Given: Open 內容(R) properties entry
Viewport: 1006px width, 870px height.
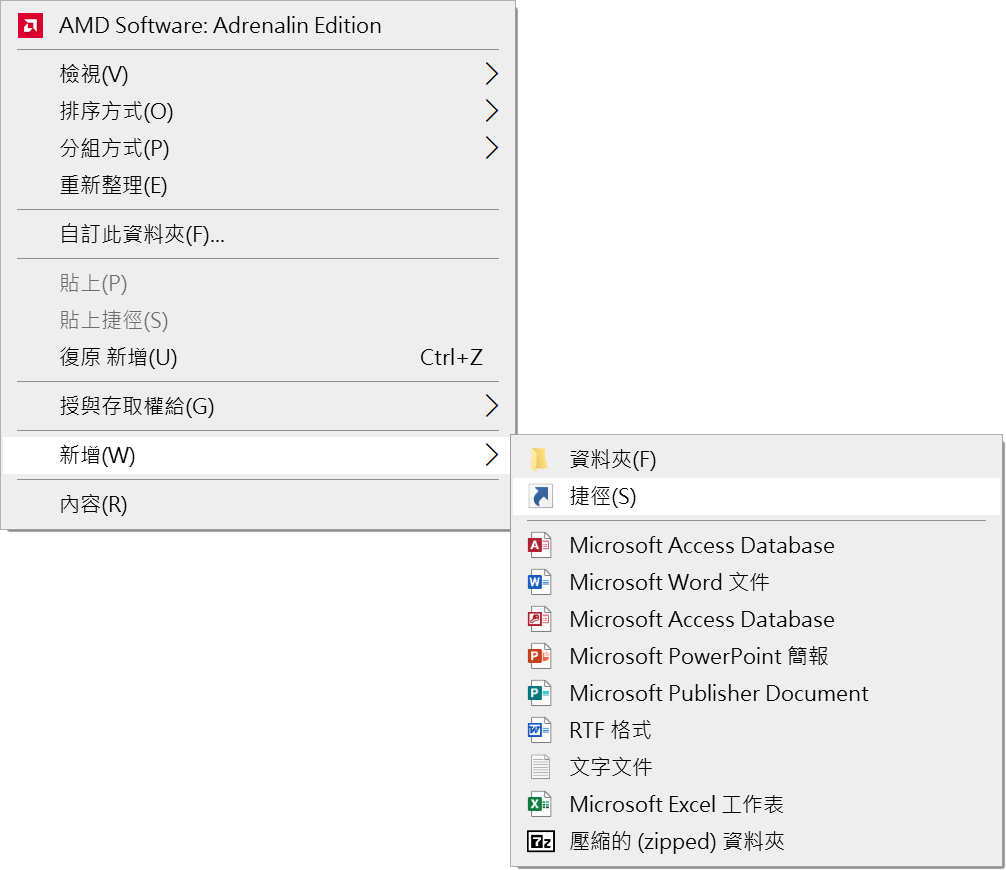Looking at the screenshot, I should 93,504.
